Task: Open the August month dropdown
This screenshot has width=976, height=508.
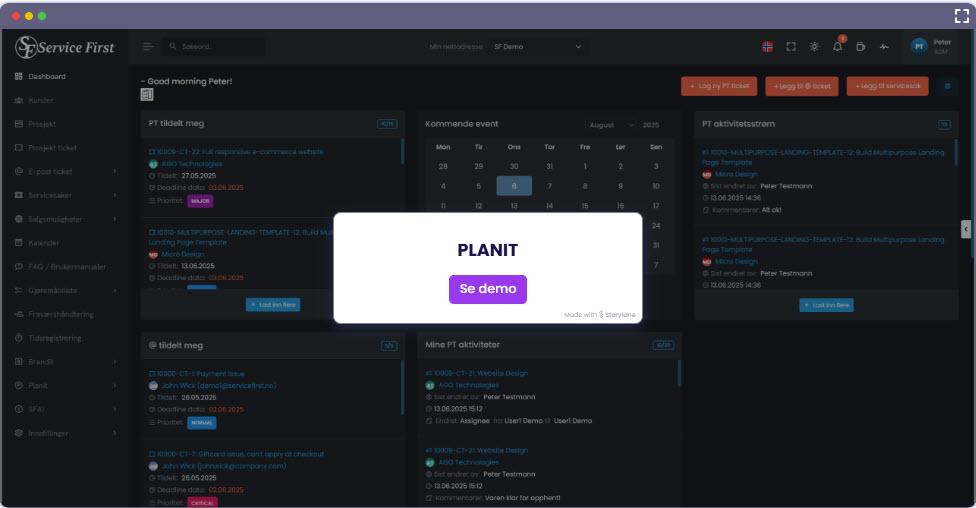Action: [609, 125]
